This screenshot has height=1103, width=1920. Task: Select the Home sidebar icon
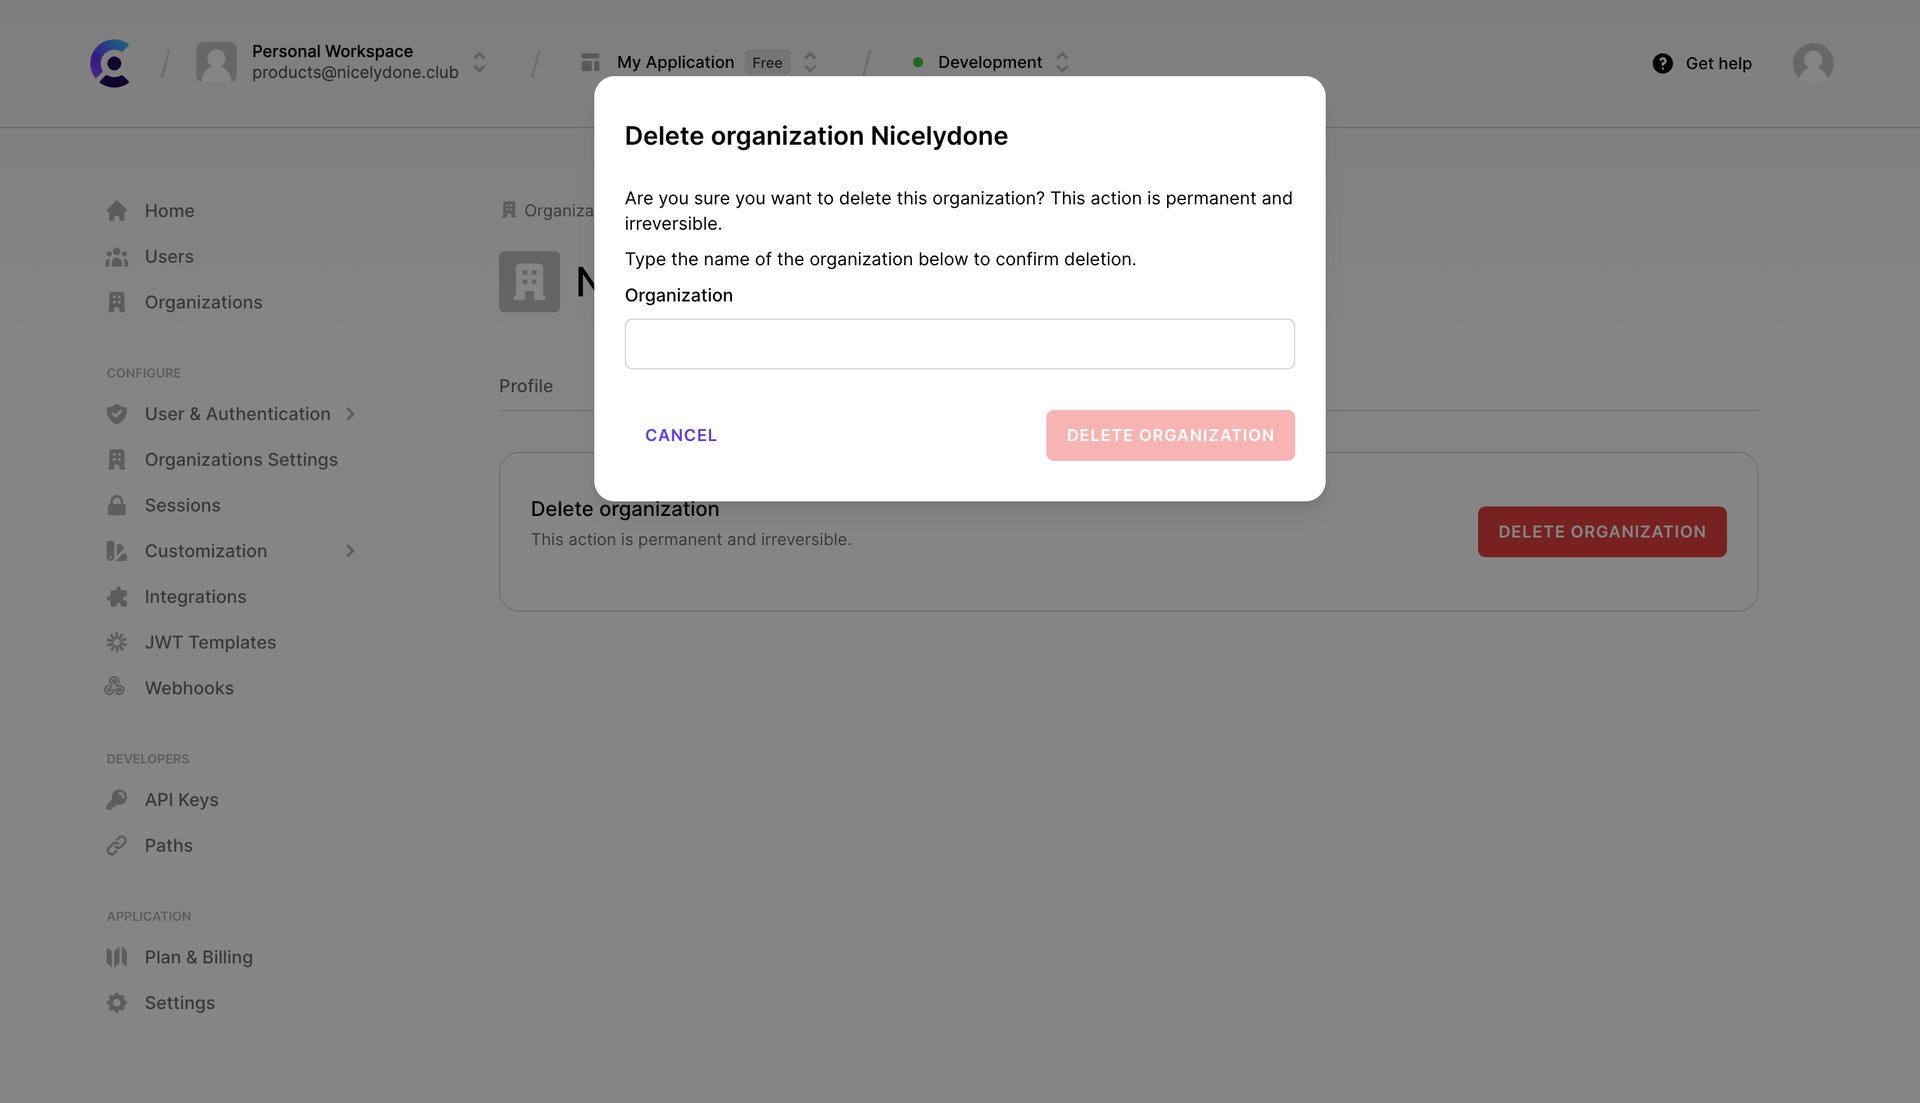click(x=117, y=210)
